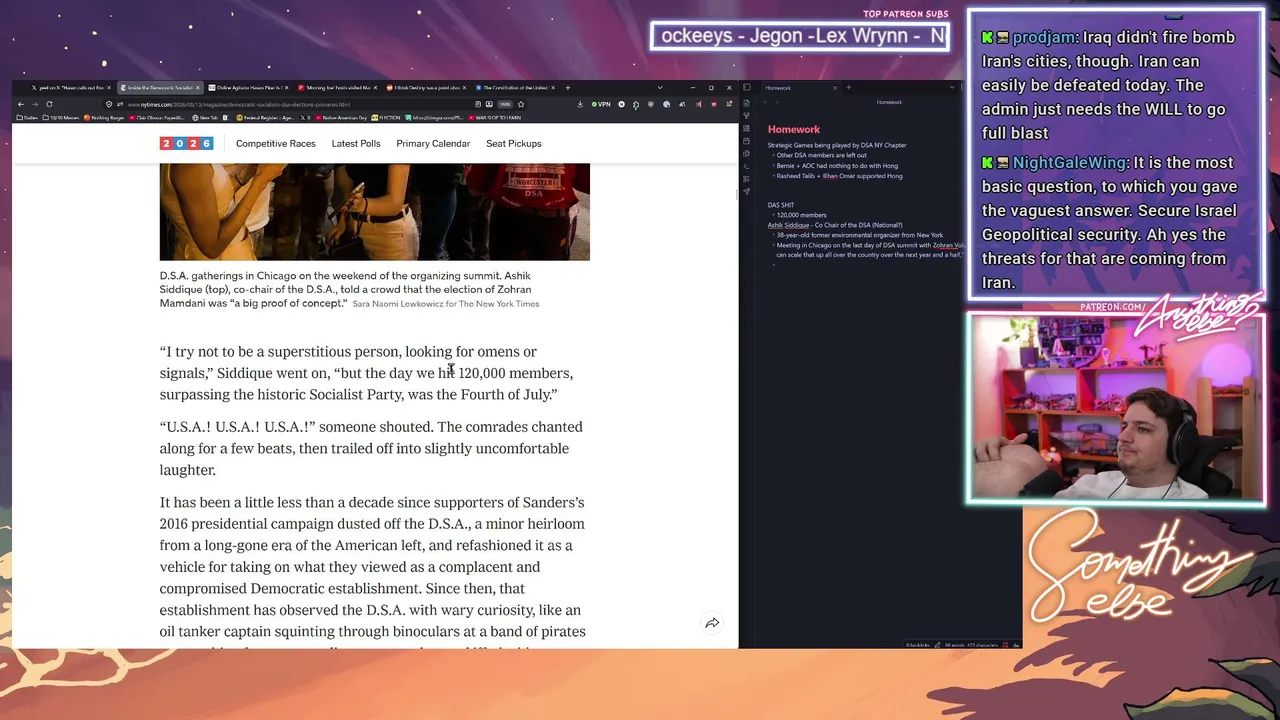Open the Latest Polls link

click(356, 144)
